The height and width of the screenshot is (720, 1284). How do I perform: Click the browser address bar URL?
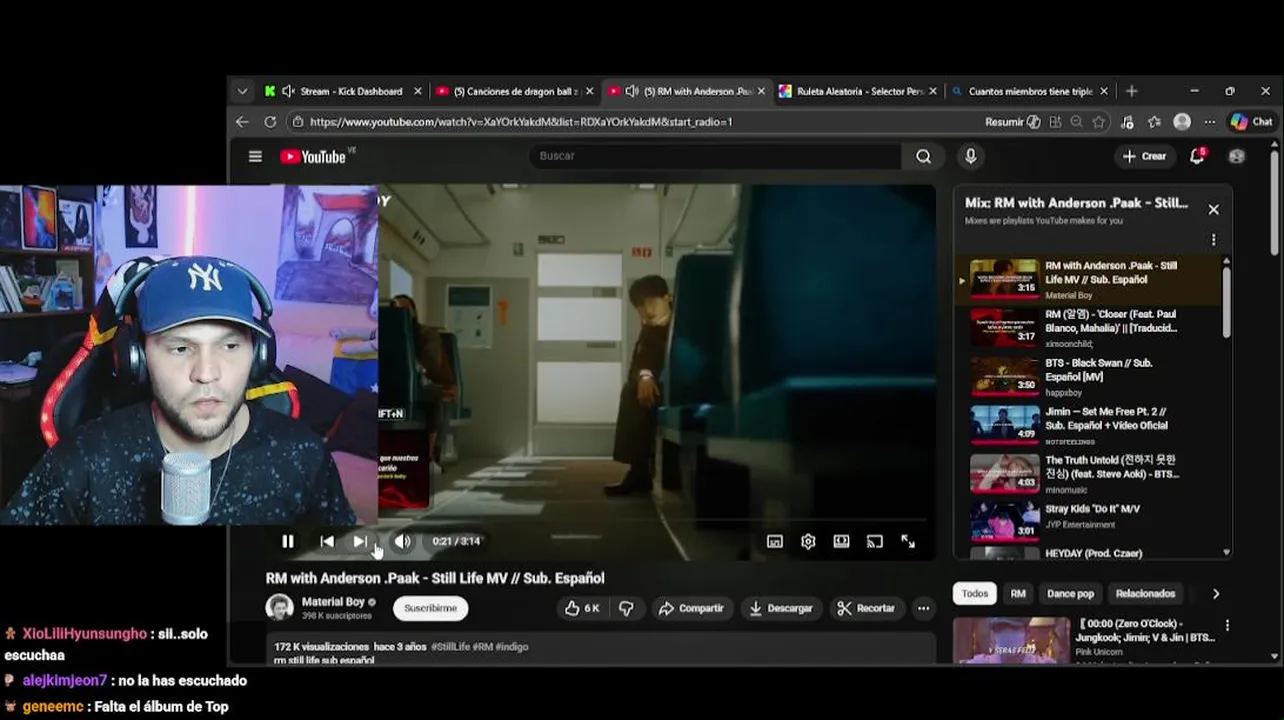coord(520,122)
